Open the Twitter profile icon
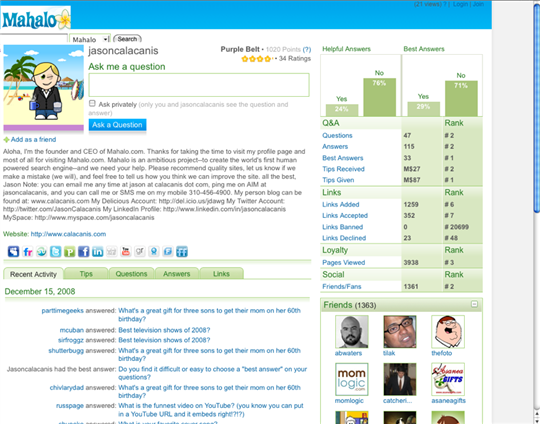This screenshot has height=424, width=540. [55, 252]
